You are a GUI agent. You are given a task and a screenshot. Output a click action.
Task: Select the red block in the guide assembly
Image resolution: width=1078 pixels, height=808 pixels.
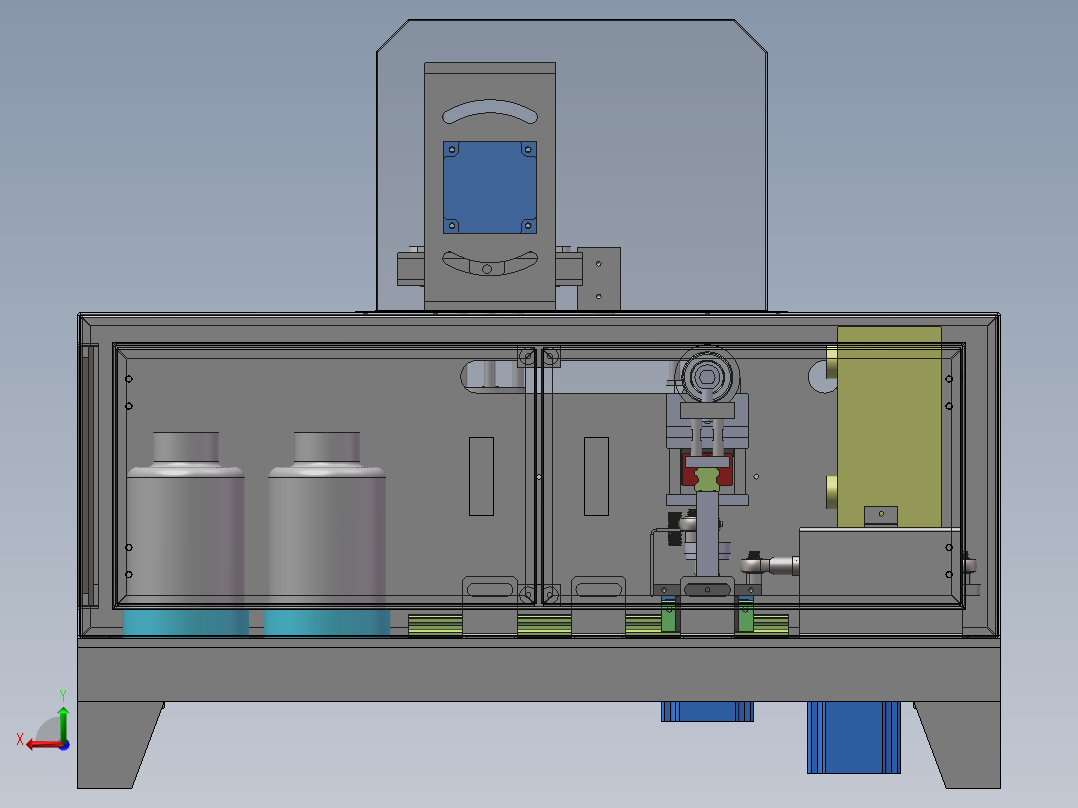[707, 469]
